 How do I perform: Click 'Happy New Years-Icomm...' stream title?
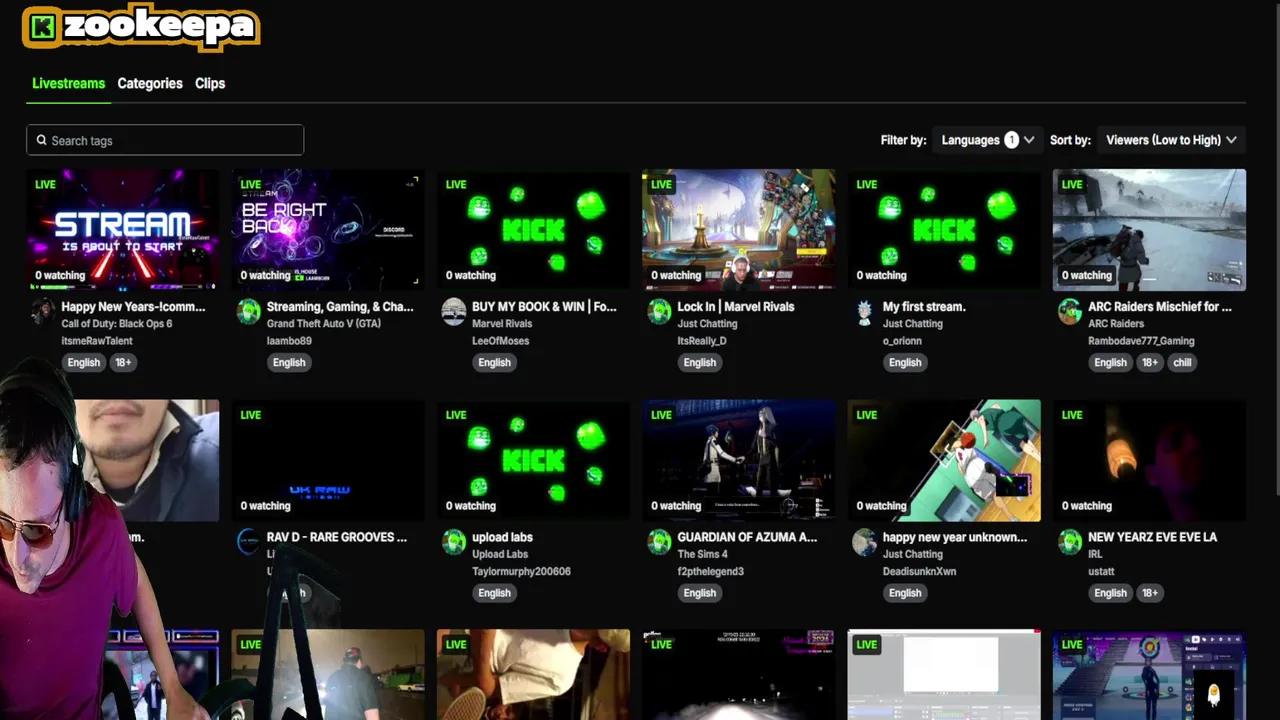[133, 307]
